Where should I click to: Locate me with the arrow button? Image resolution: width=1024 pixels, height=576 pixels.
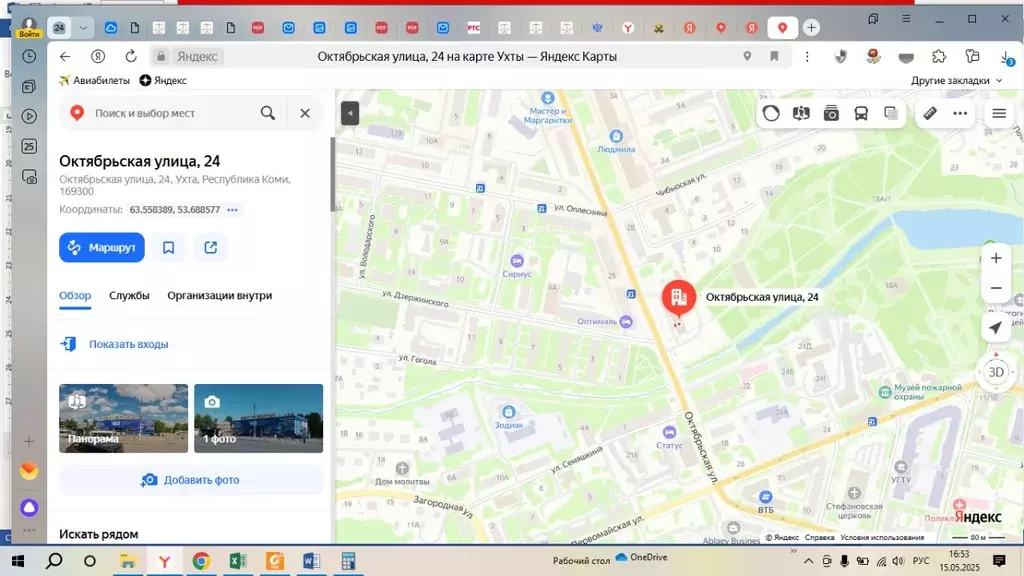point(996,327)
